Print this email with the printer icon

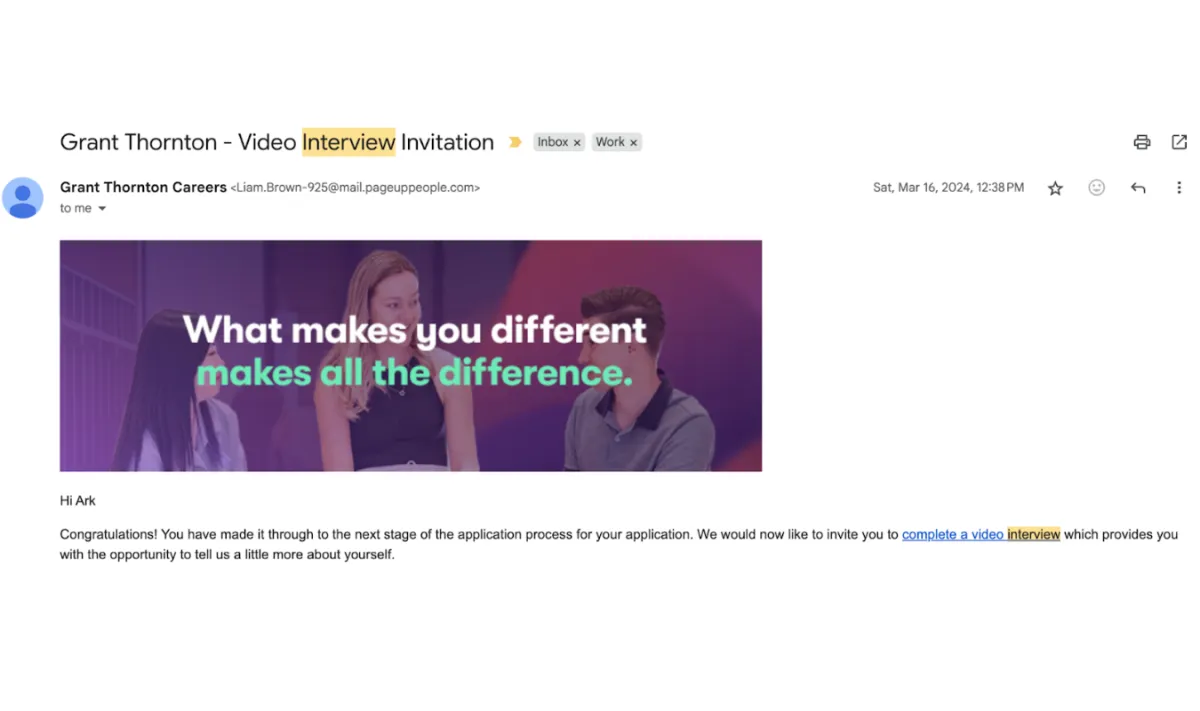tap(1142, 142)
